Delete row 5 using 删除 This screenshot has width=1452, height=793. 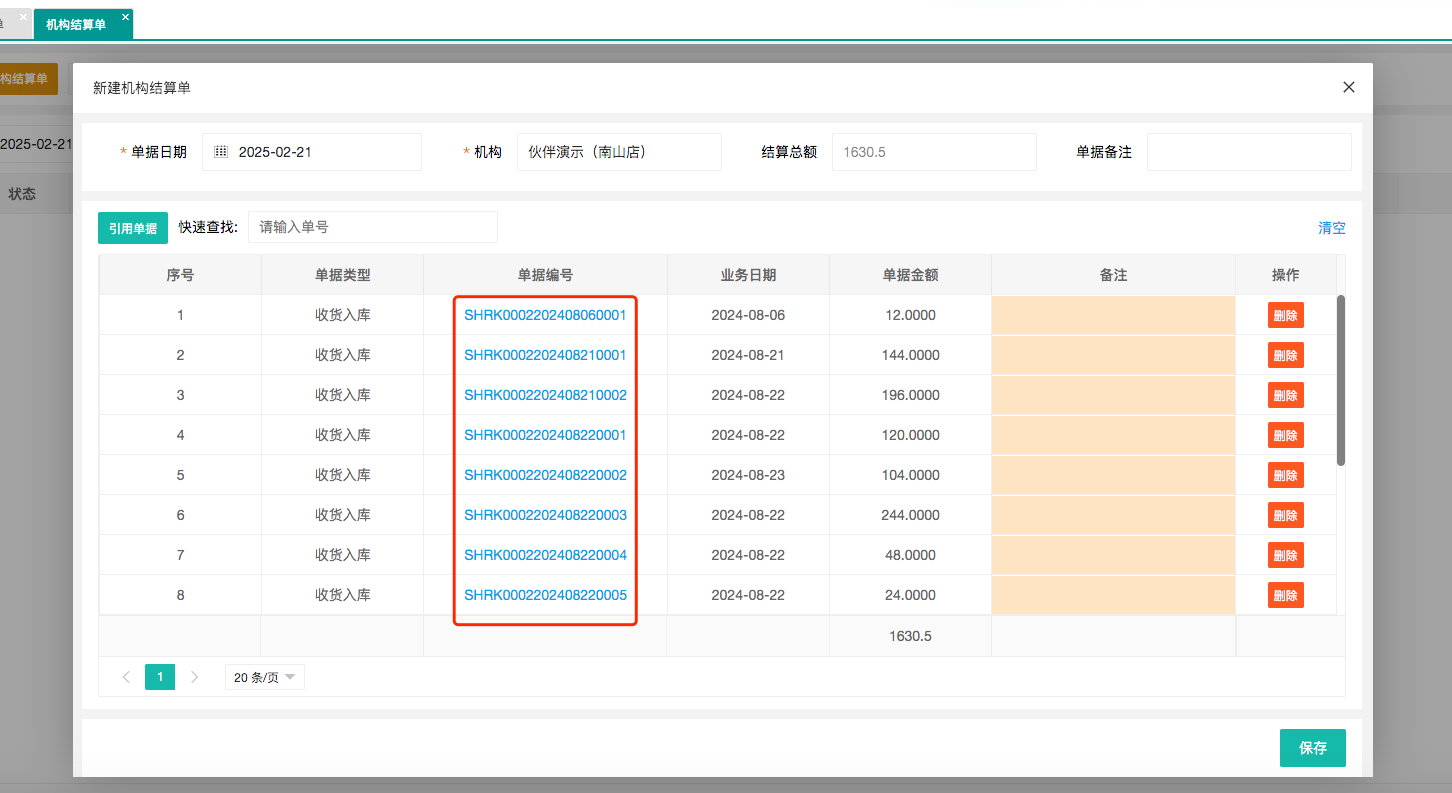[1285, 475]
